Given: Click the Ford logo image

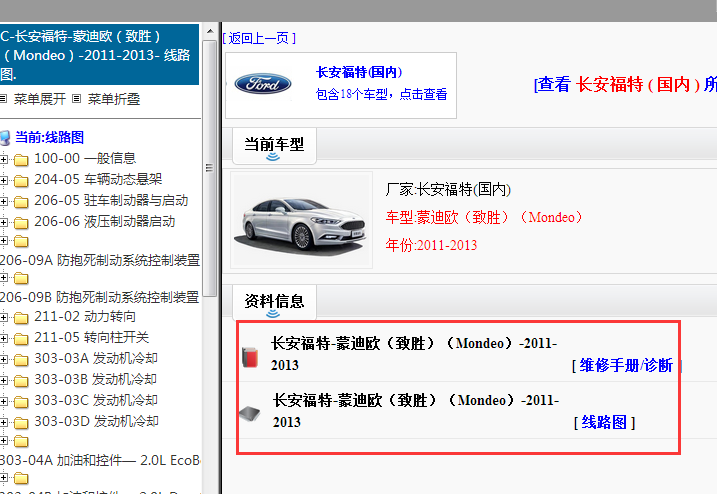Looking at the screenshot, I should (x=262, y=84).
